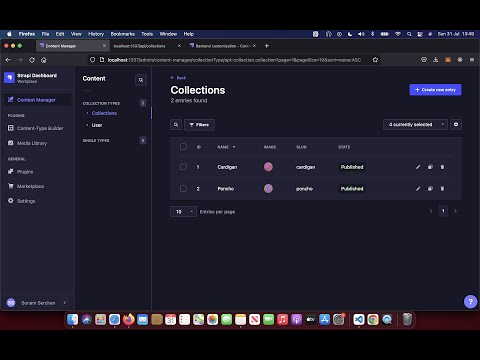
Task: Open Content Manager in the sidebar
Action: click(x=37, y=100)
